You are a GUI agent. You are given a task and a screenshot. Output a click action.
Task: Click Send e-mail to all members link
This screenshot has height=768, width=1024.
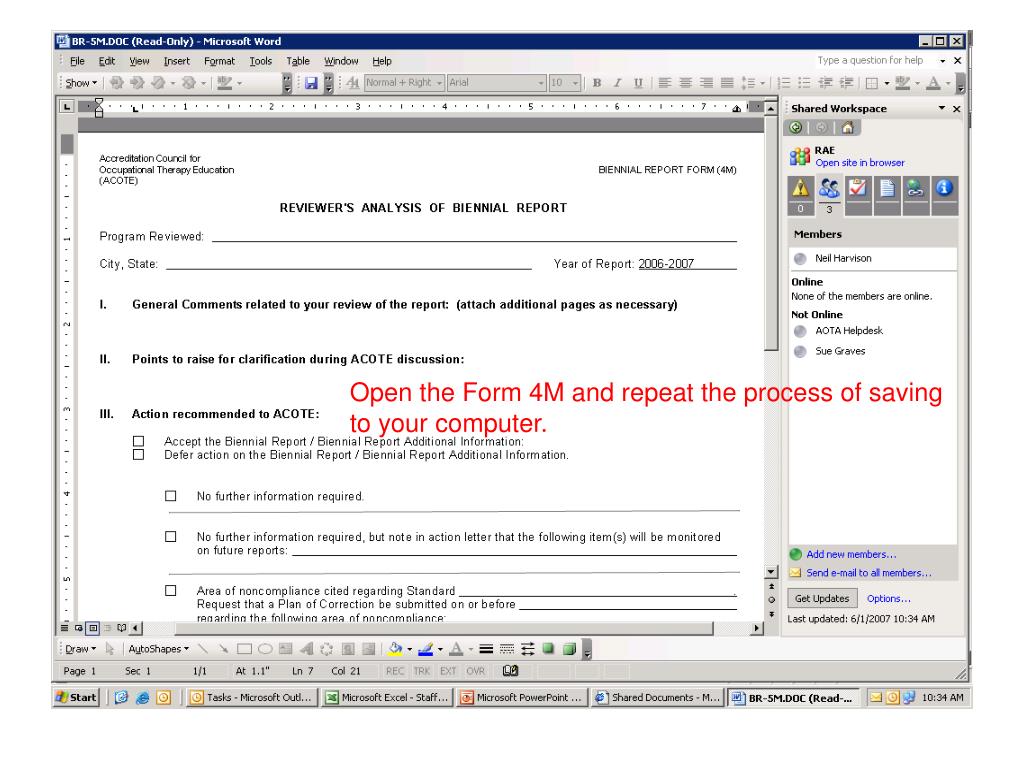[x=869, y=573]
